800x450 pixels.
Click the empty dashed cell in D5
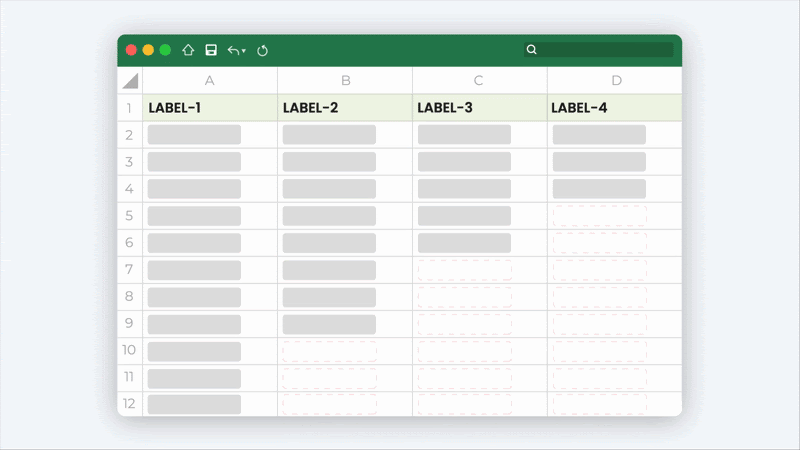click(x=600, y=216)
